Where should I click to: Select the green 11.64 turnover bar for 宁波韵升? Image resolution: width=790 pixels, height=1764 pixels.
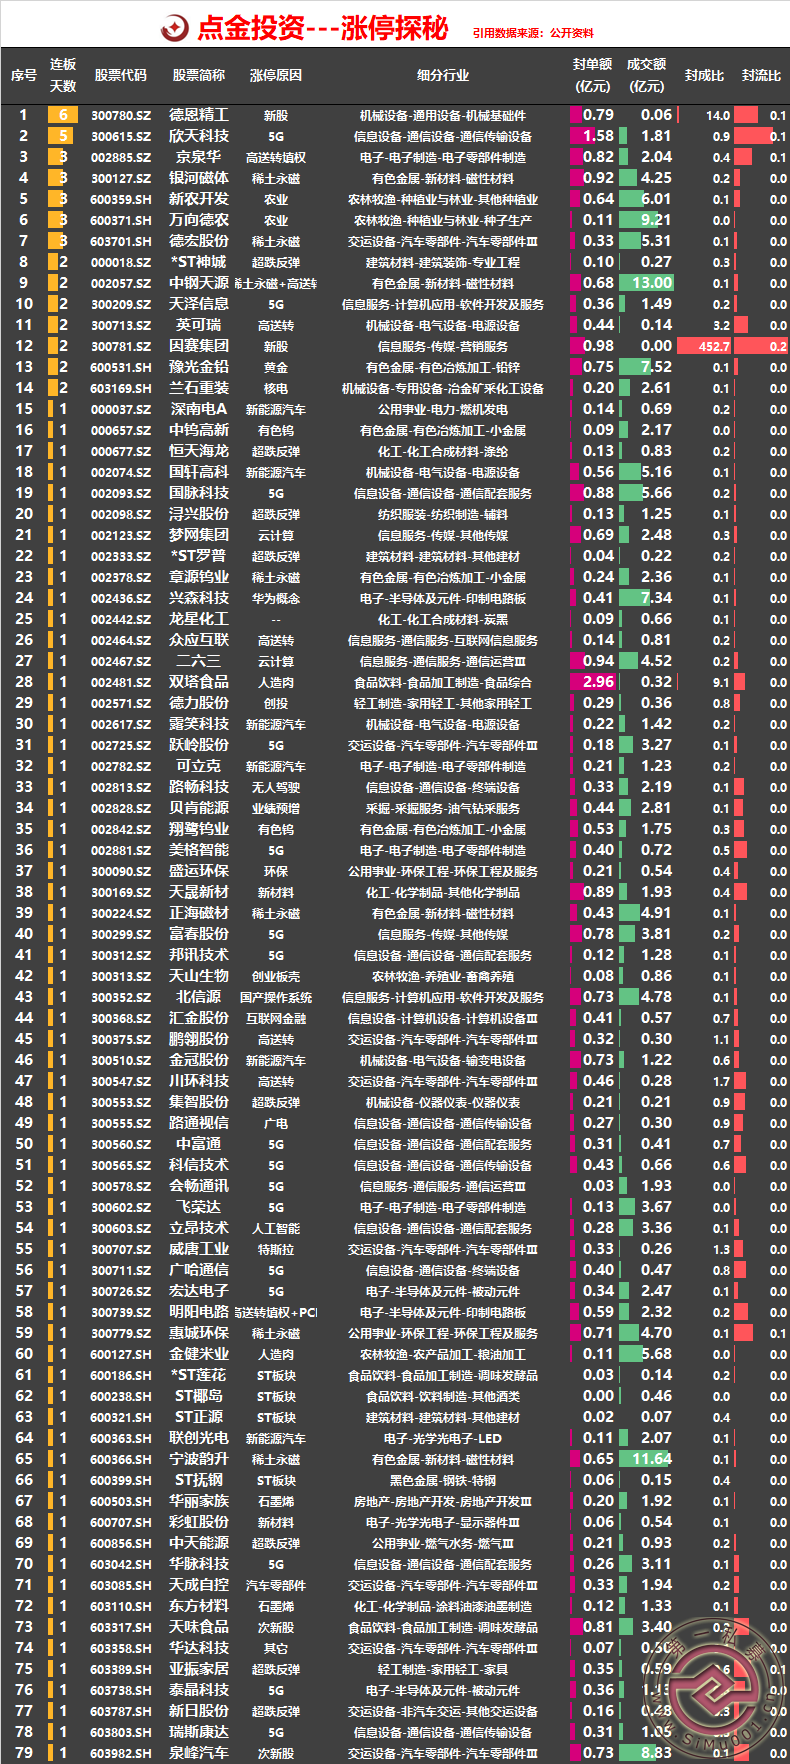(647, 1459)
